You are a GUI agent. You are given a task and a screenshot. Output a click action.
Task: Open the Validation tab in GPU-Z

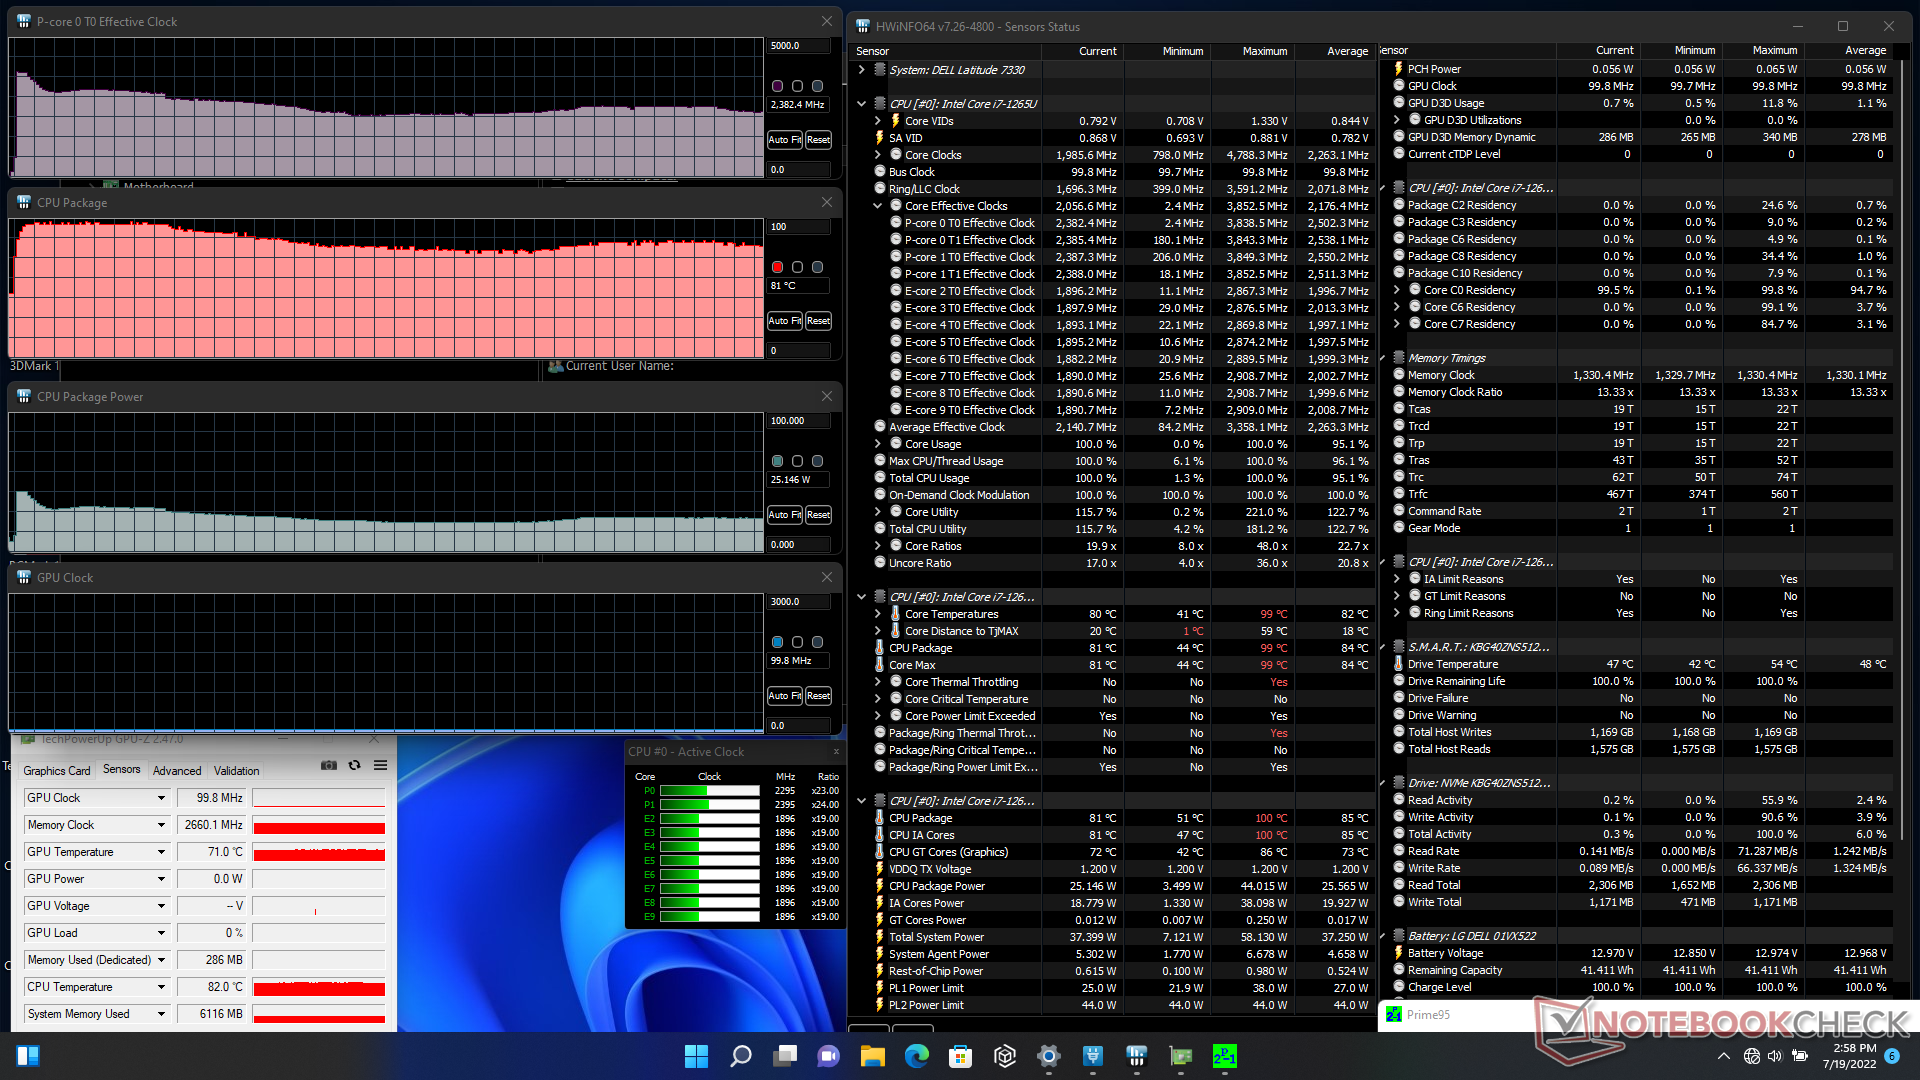coord(236,771)
